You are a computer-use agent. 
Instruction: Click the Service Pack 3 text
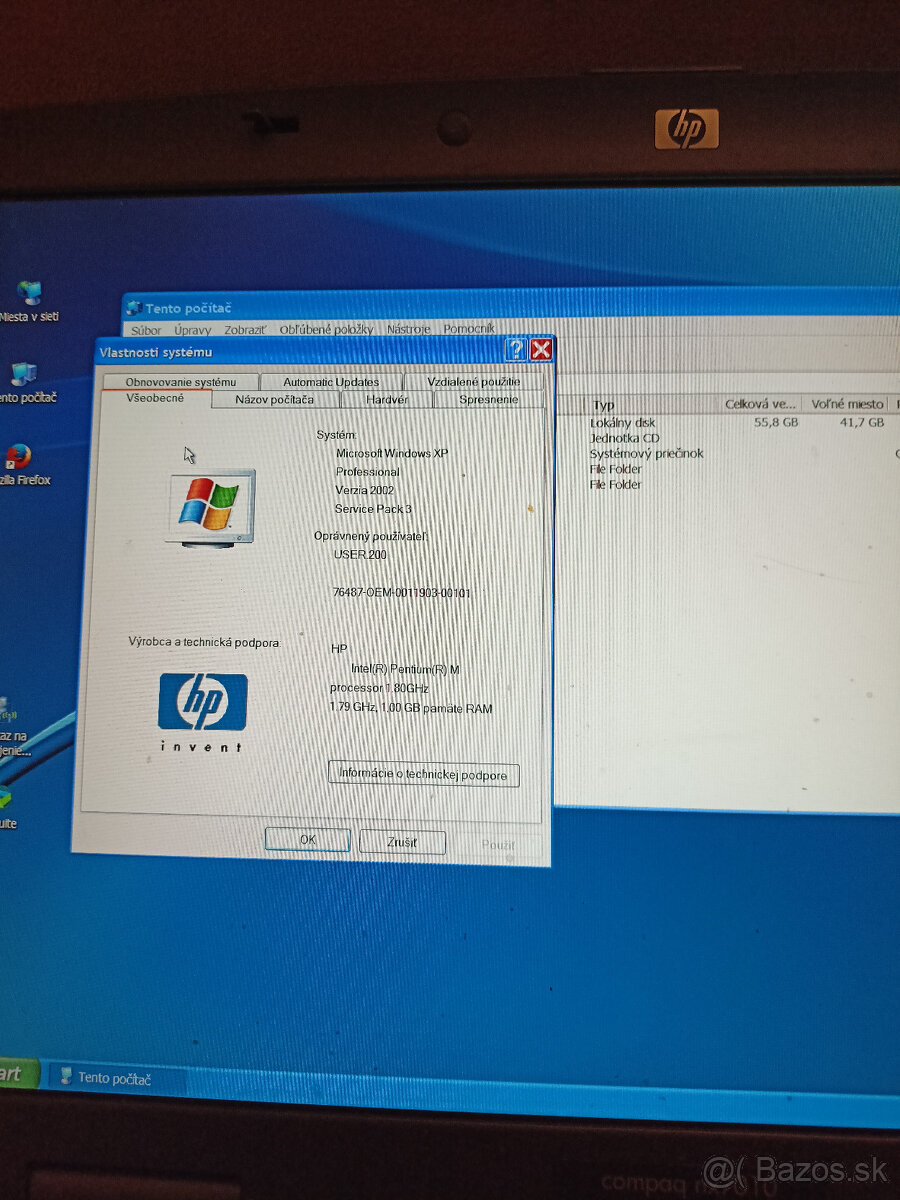click(373, 509)
